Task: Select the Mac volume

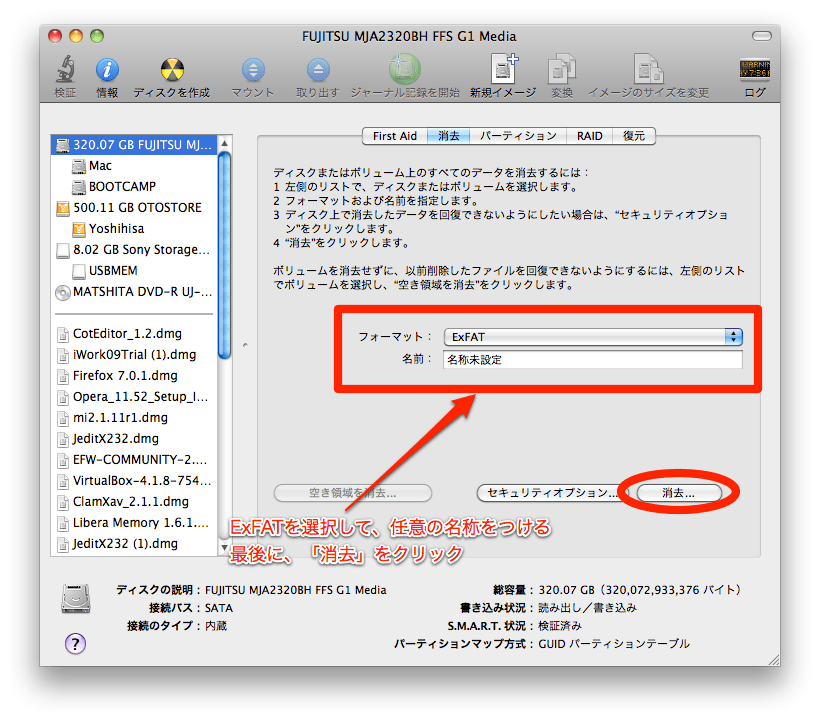Action: [x=134, y=166]
